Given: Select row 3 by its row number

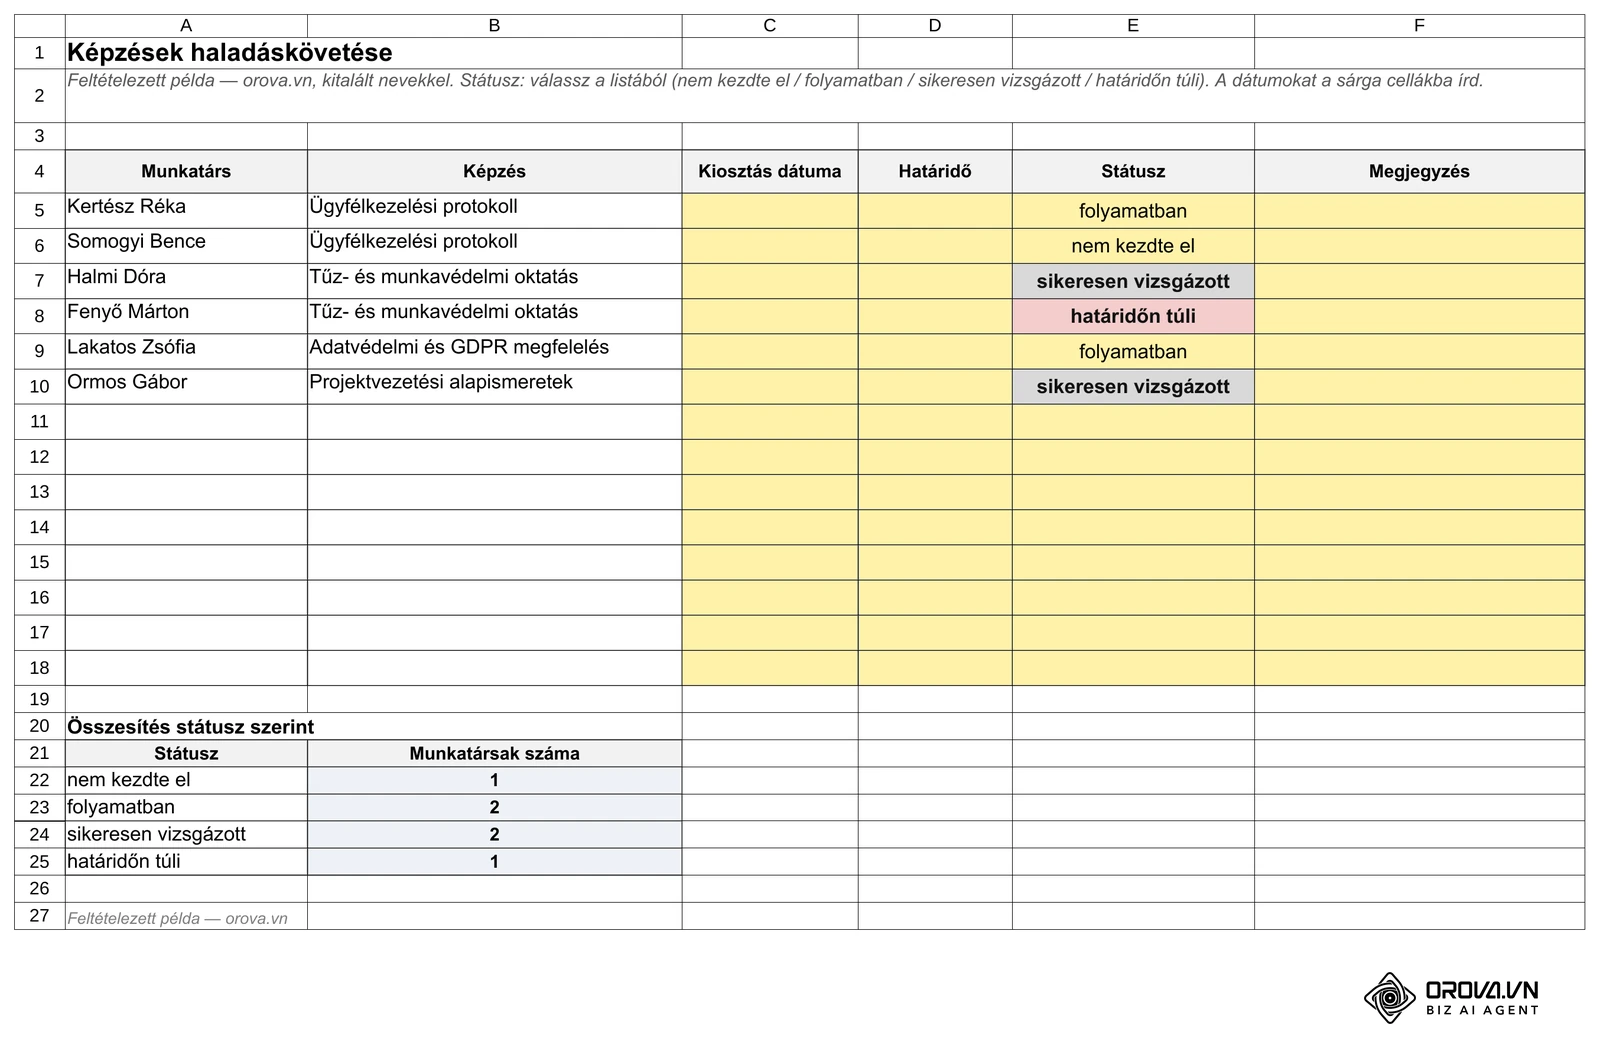Looking at the screenshot, I should point(40,136).
